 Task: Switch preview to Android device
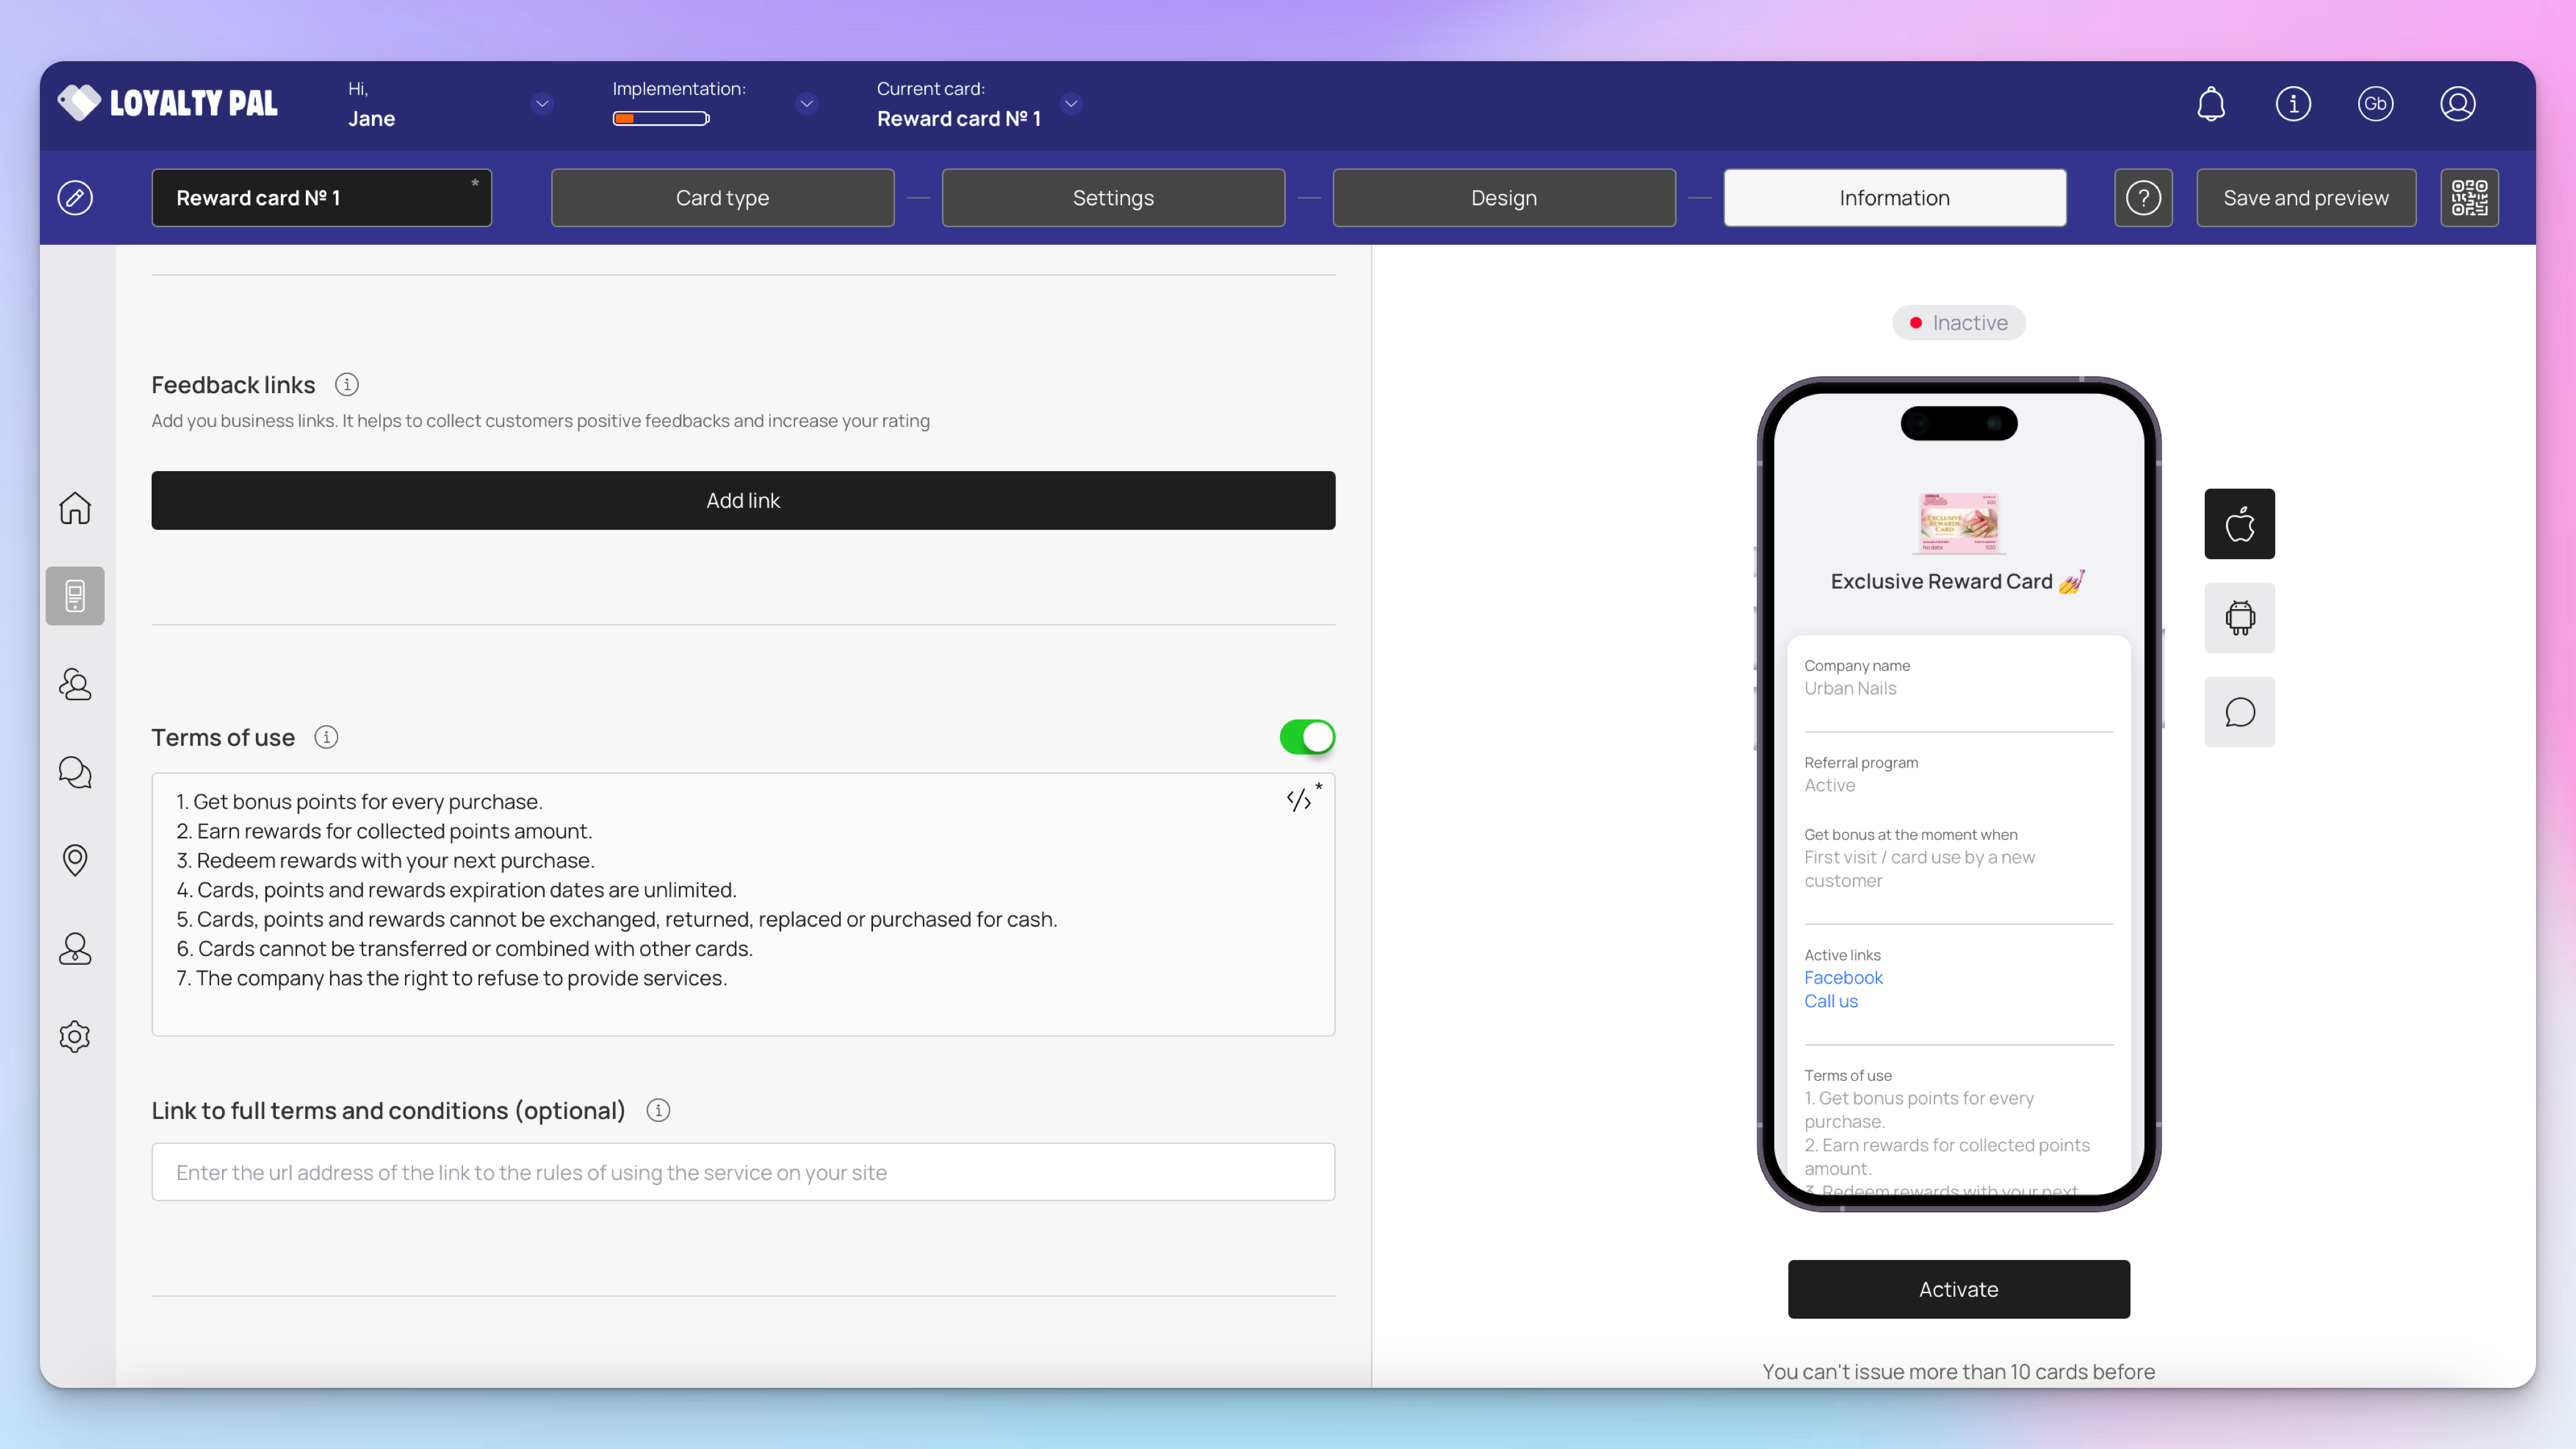2239,618
